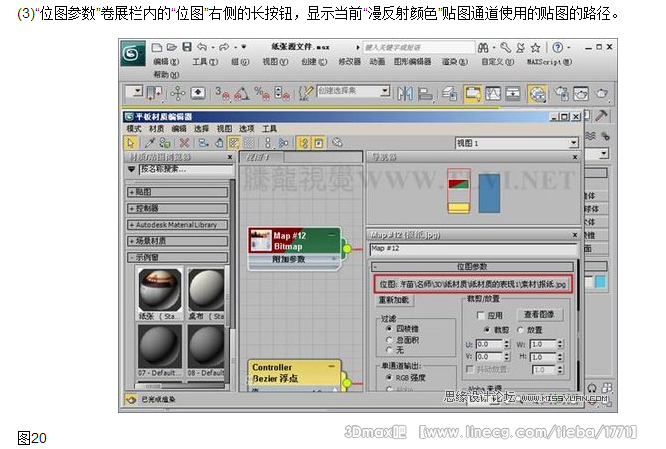
Task: Select the 裁剪 crop radio button
Action: click(487, 330)
